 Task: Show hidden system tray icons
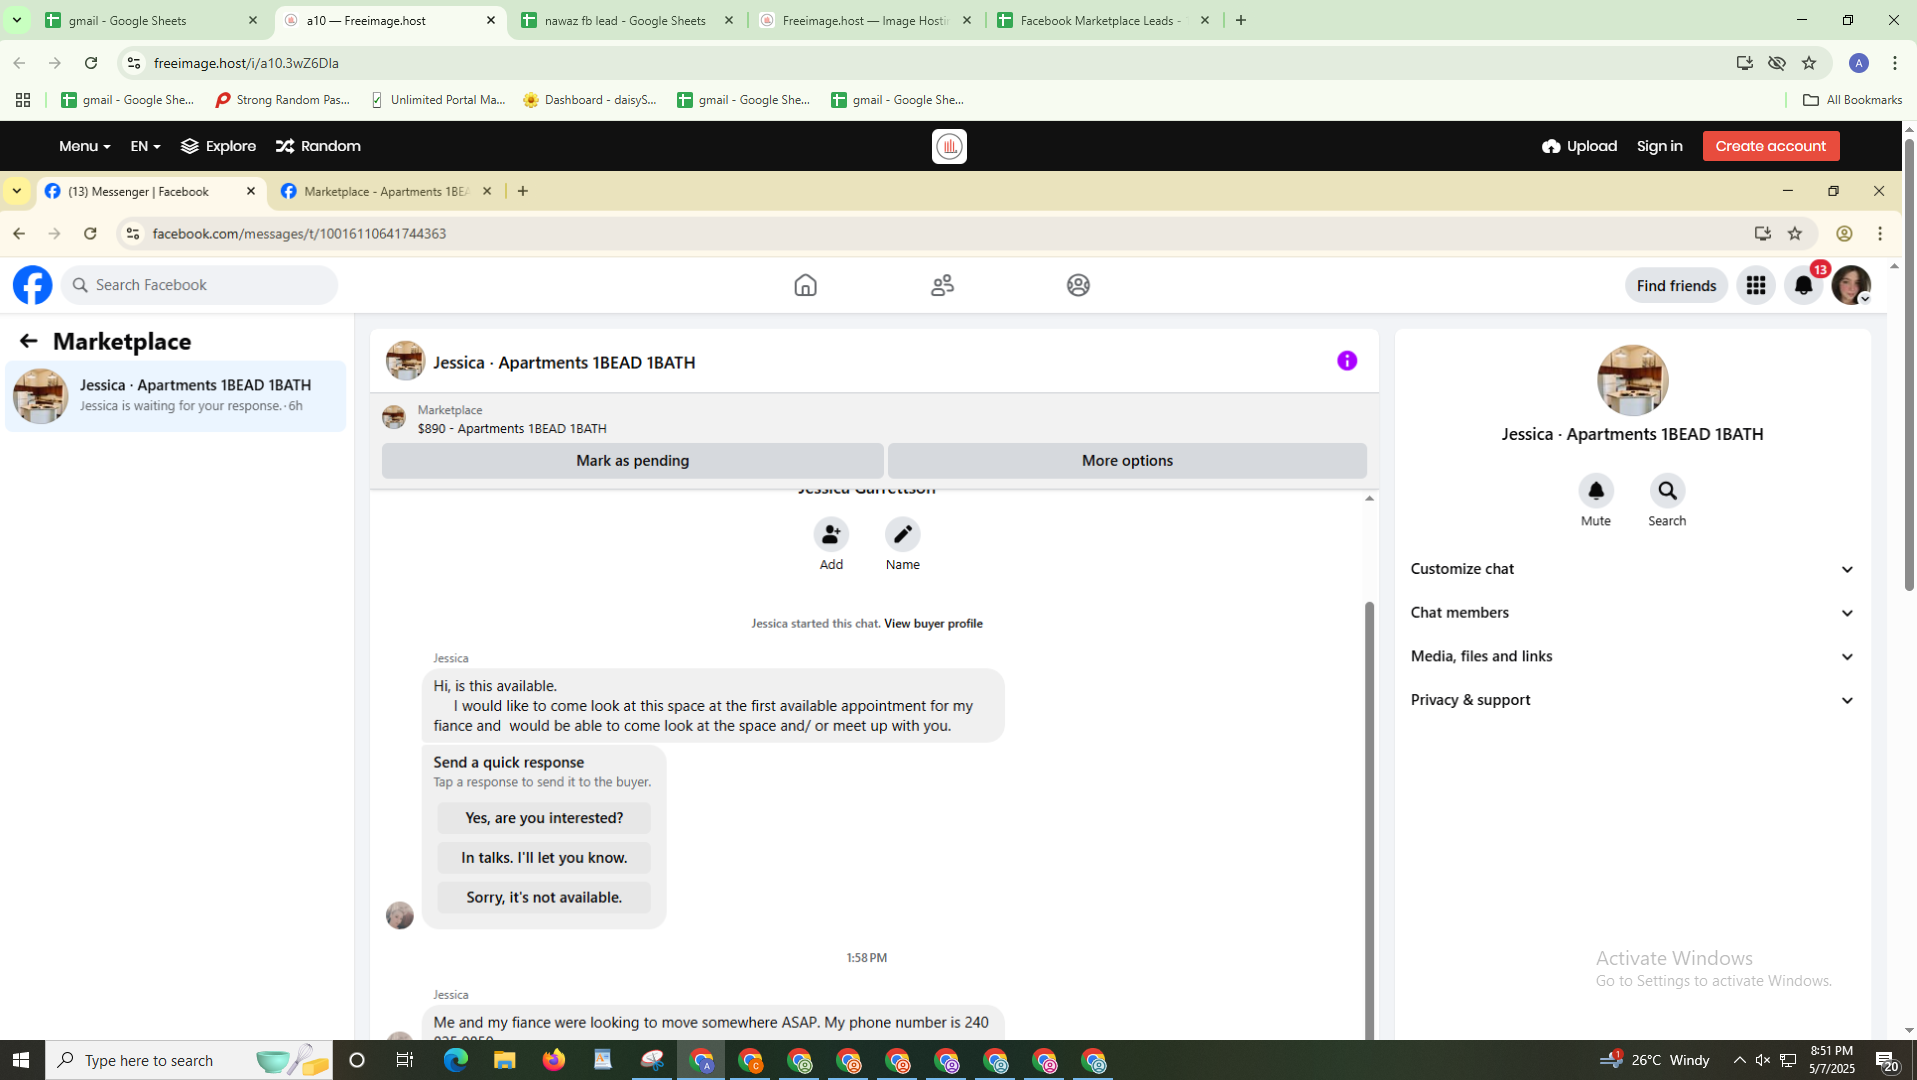pos(1739,1060)
